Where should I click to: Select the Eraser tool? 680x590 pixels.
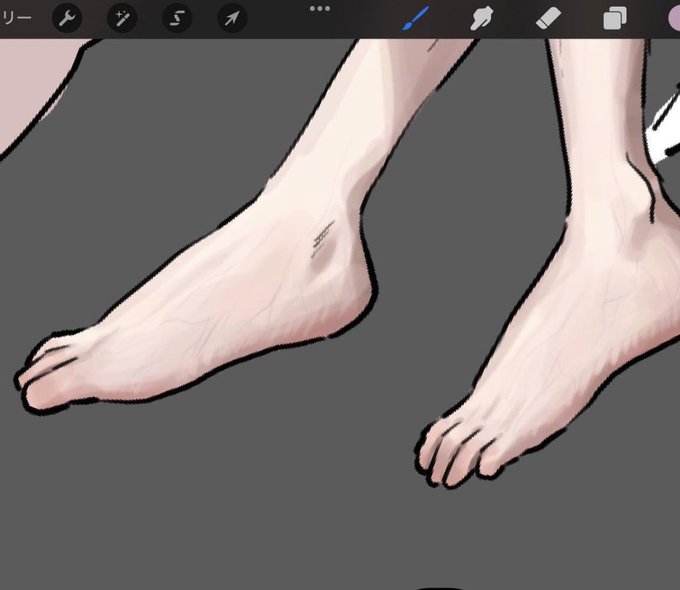[549, 19]
